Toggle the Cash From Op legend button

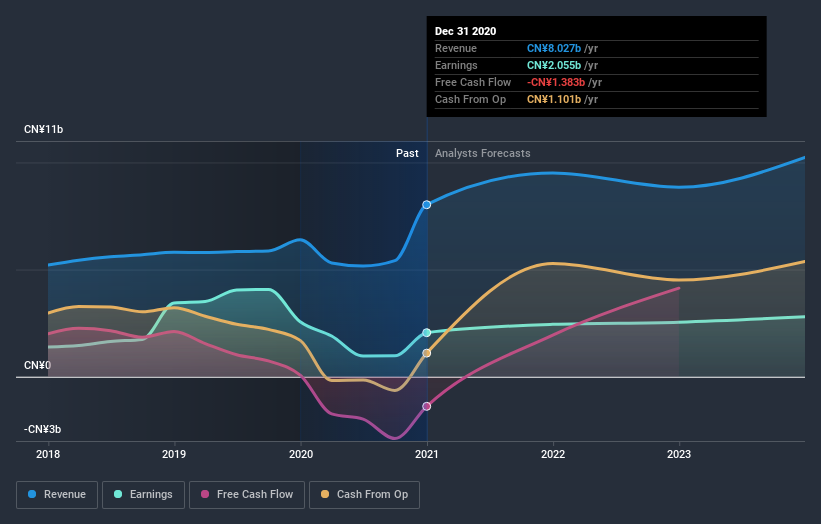[364, 495]
